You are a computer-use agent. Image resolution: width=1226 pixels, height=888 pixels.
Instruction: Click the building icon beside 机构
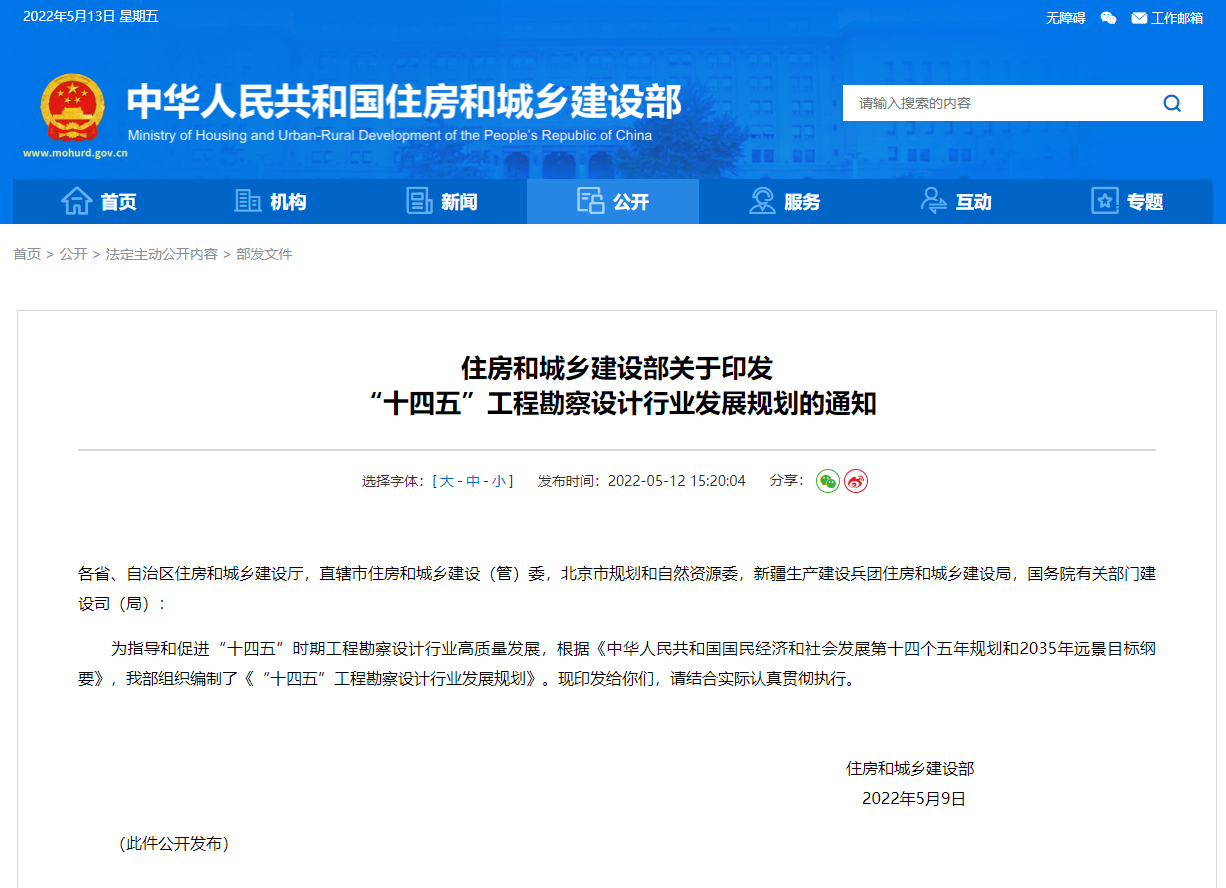tap(248, 201)
